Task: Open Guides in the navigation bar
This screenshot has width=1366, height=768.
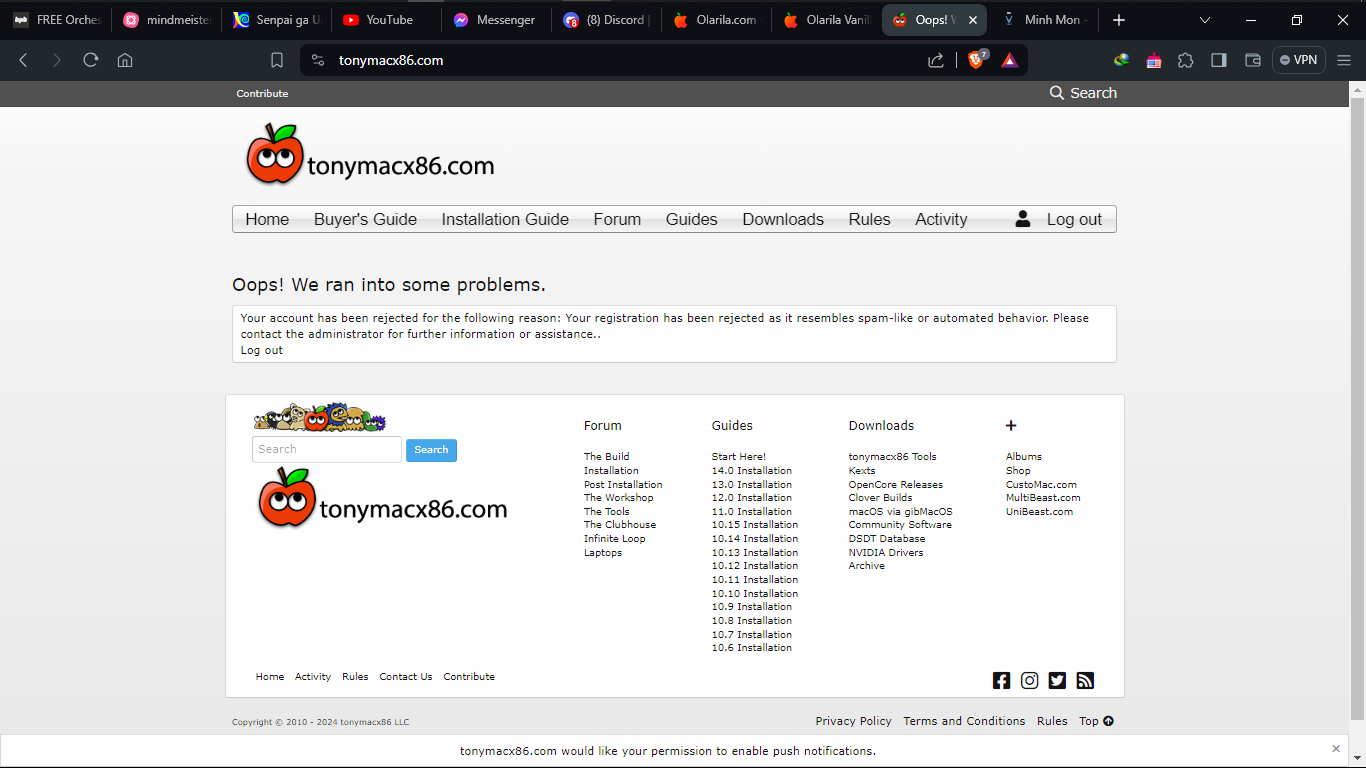Action: 692,219
